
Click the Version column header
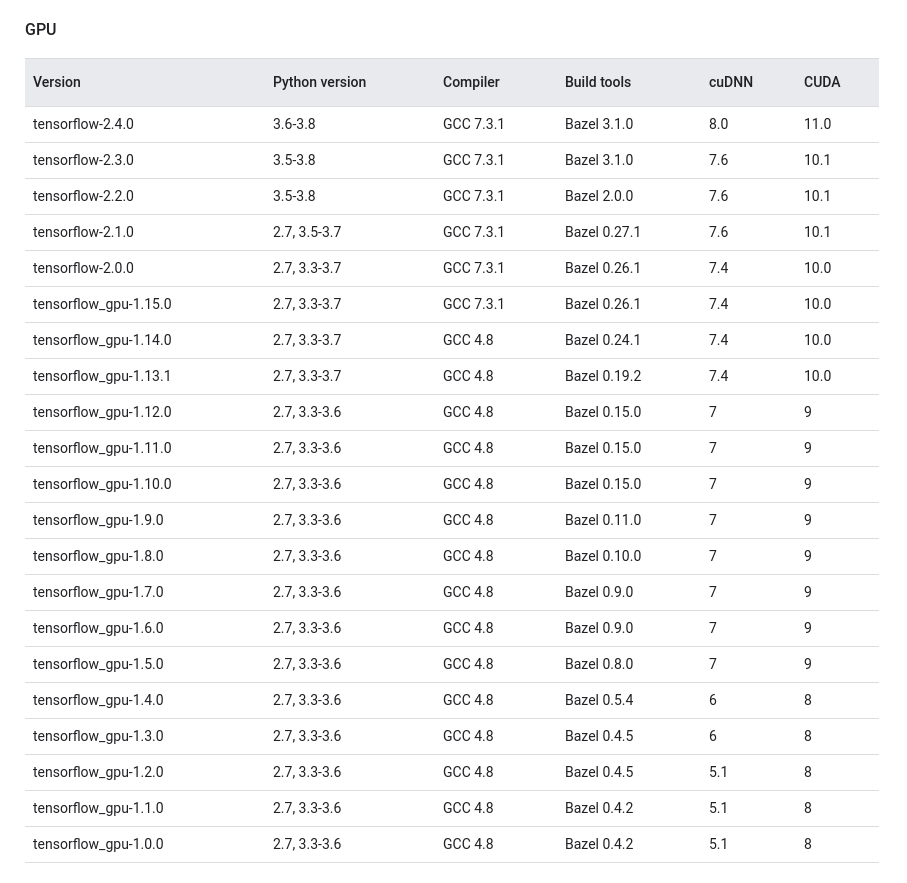click(x=57, y=82)
